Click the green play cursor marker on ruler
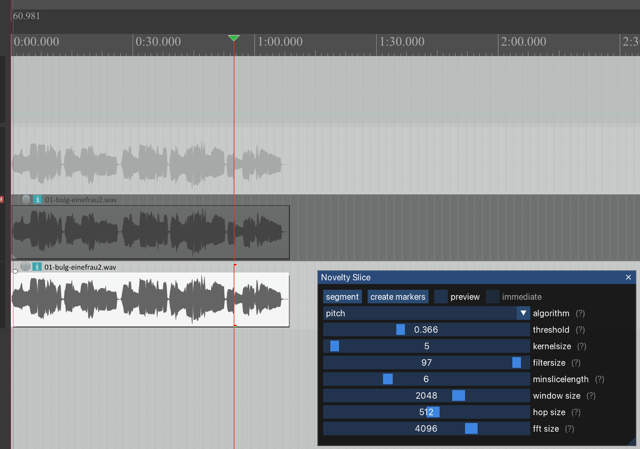 pyautogui.click(x=234, y=38)
